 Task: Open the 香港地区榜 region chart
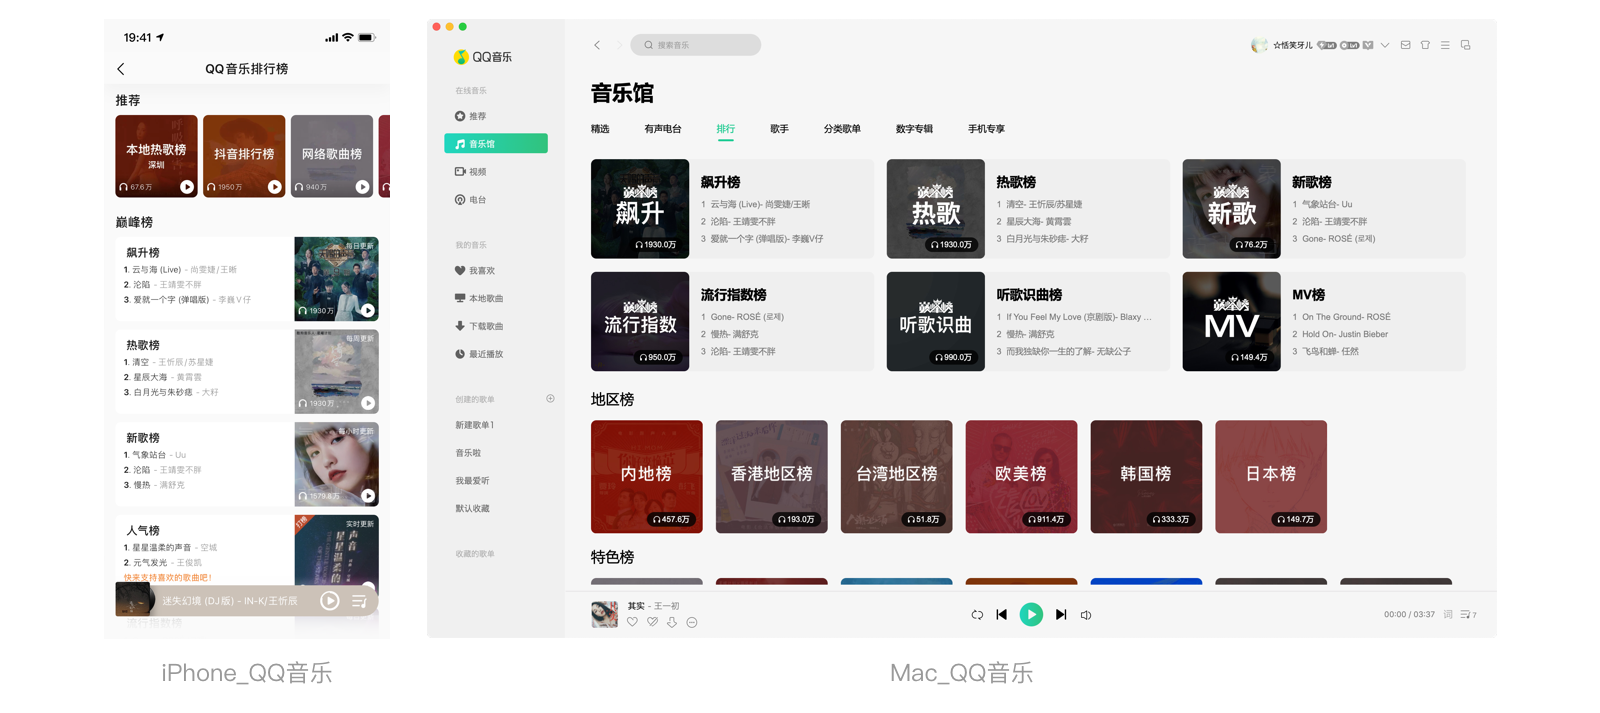[772, 477]
